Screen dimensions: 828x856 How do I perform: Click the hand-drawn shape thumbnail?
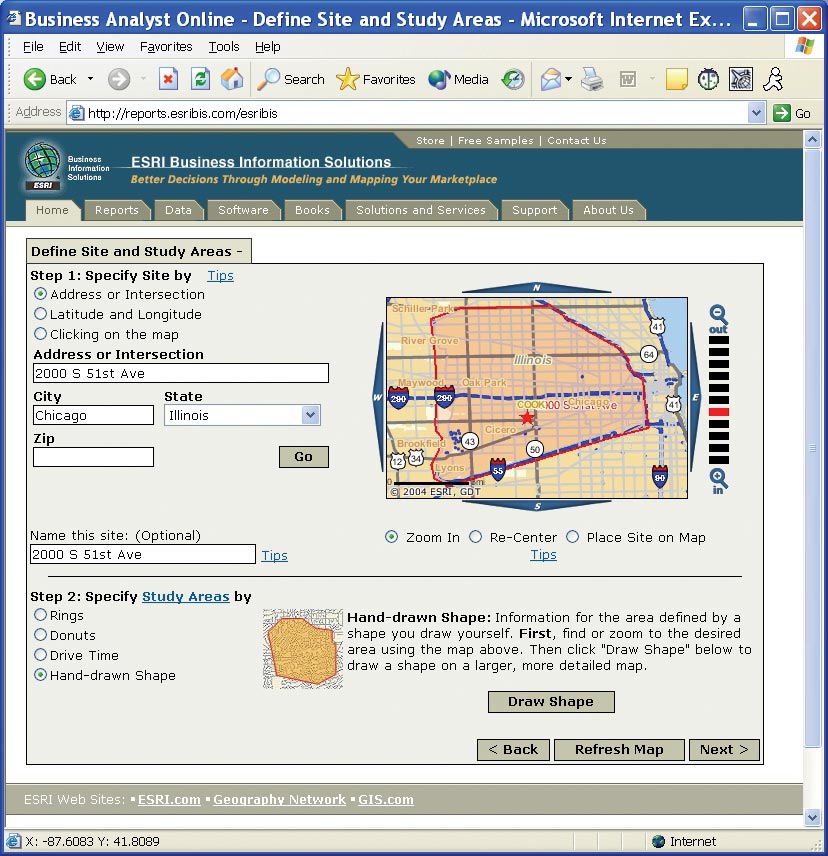303,649
